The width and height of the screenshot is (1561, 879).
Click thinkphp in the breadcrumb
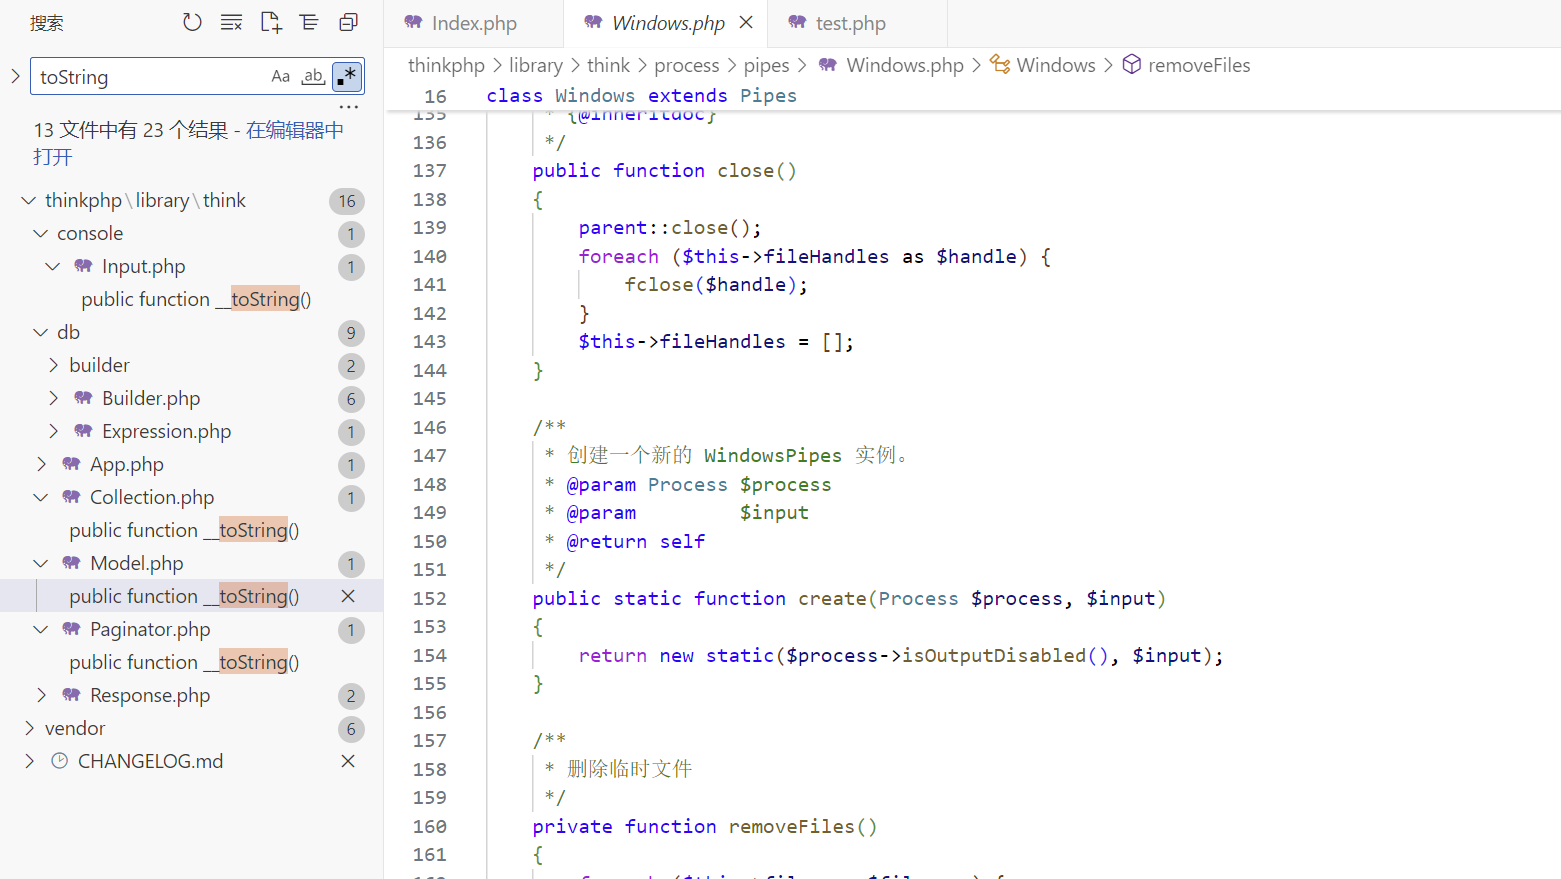point(446,65)
